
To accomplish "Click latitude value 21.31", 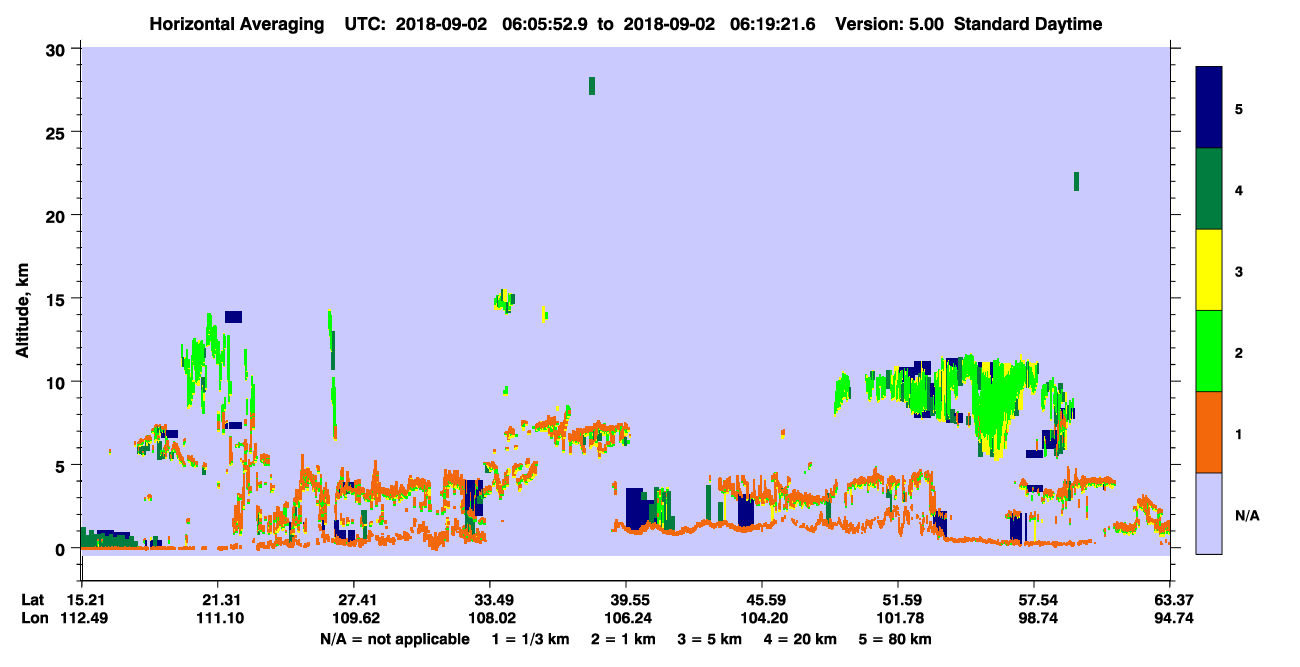I will point(217,600).
